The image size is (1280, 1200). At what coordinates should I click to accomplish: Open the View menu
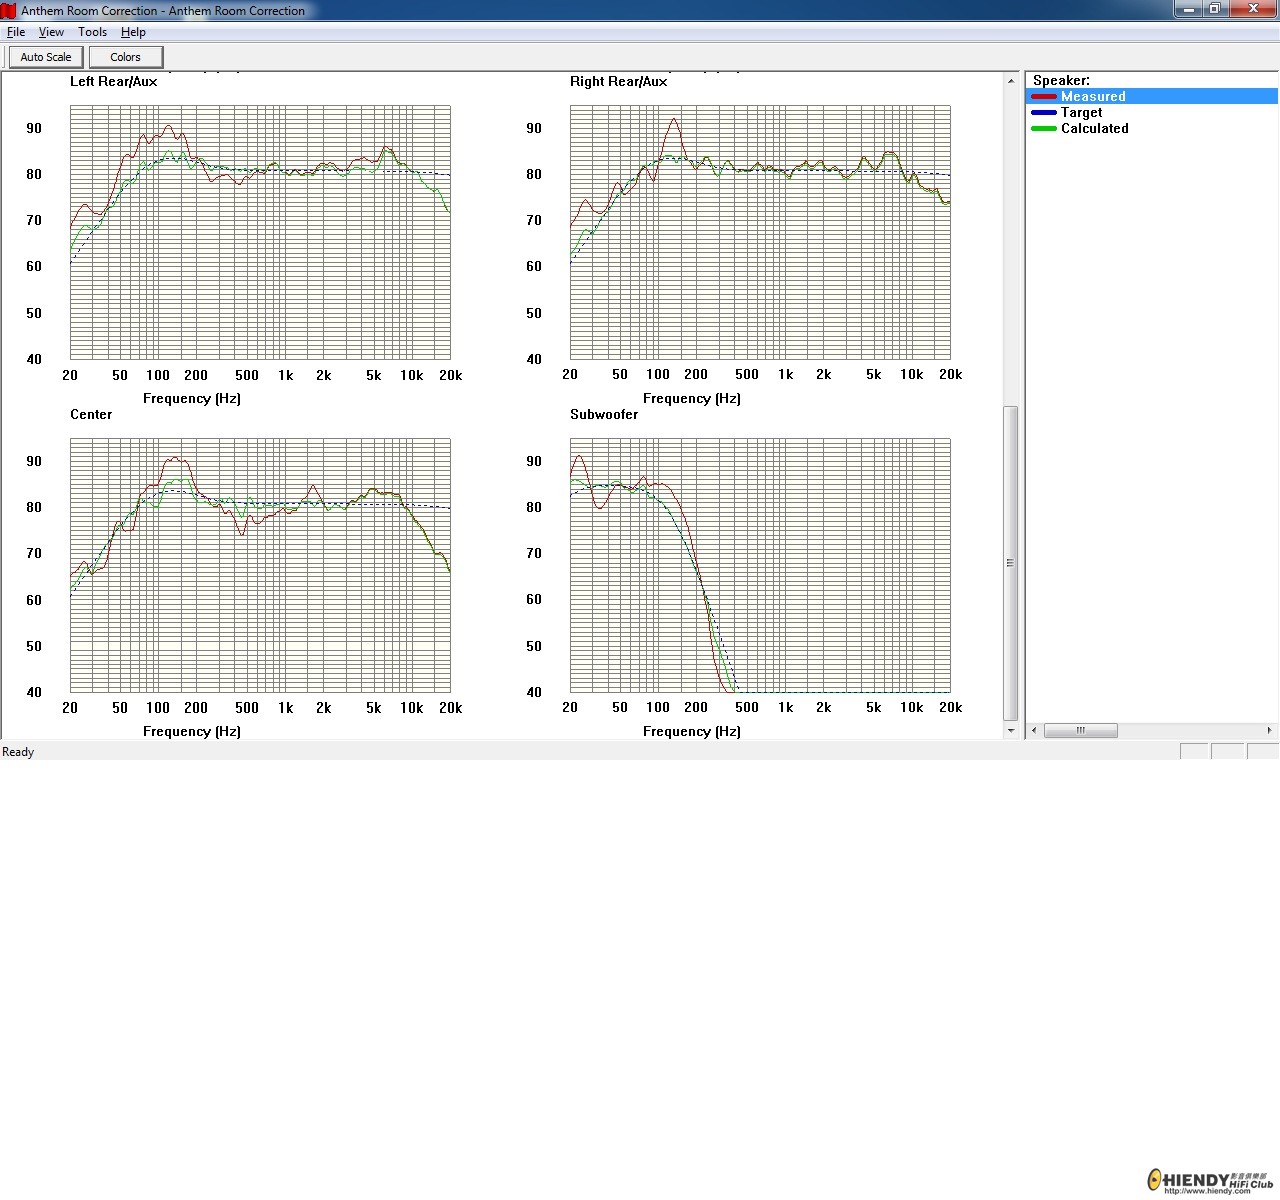click(x=51, y=32)
